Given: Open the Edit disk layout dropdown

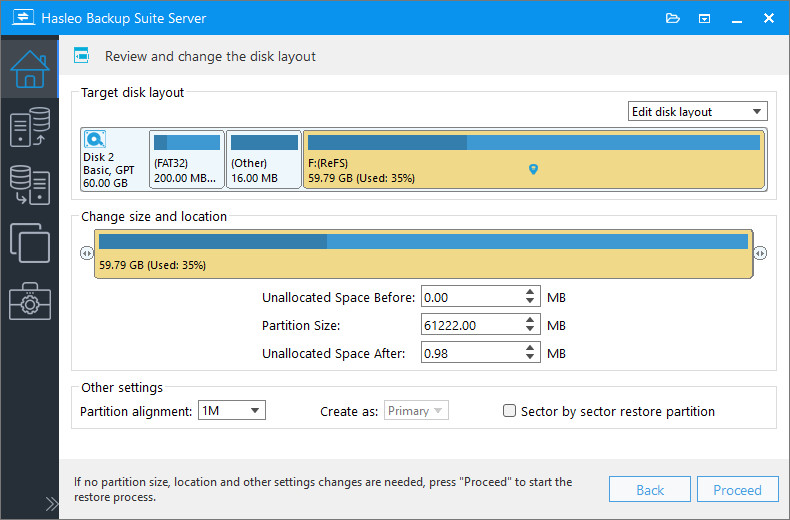Looking at the screenshot, I should click(697, 111).
